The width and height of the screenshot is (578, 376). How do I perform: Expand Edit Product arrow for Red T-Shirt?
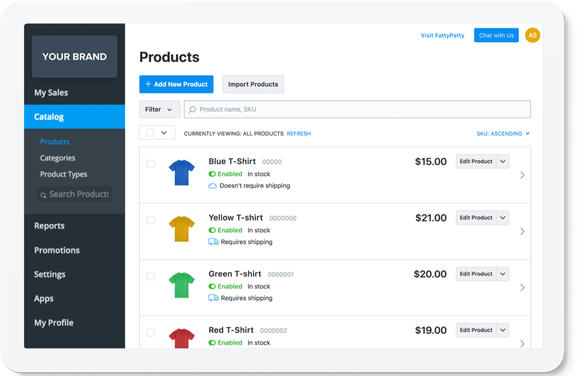point(503,330)
